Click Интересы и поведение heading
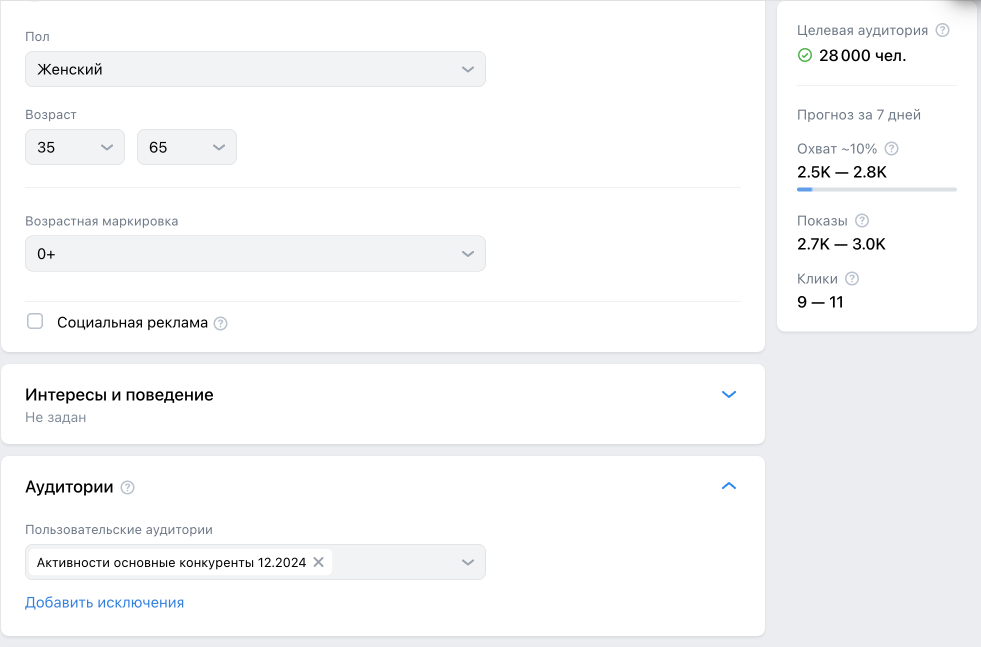981x647 pixels. click(x=119, y=395)
